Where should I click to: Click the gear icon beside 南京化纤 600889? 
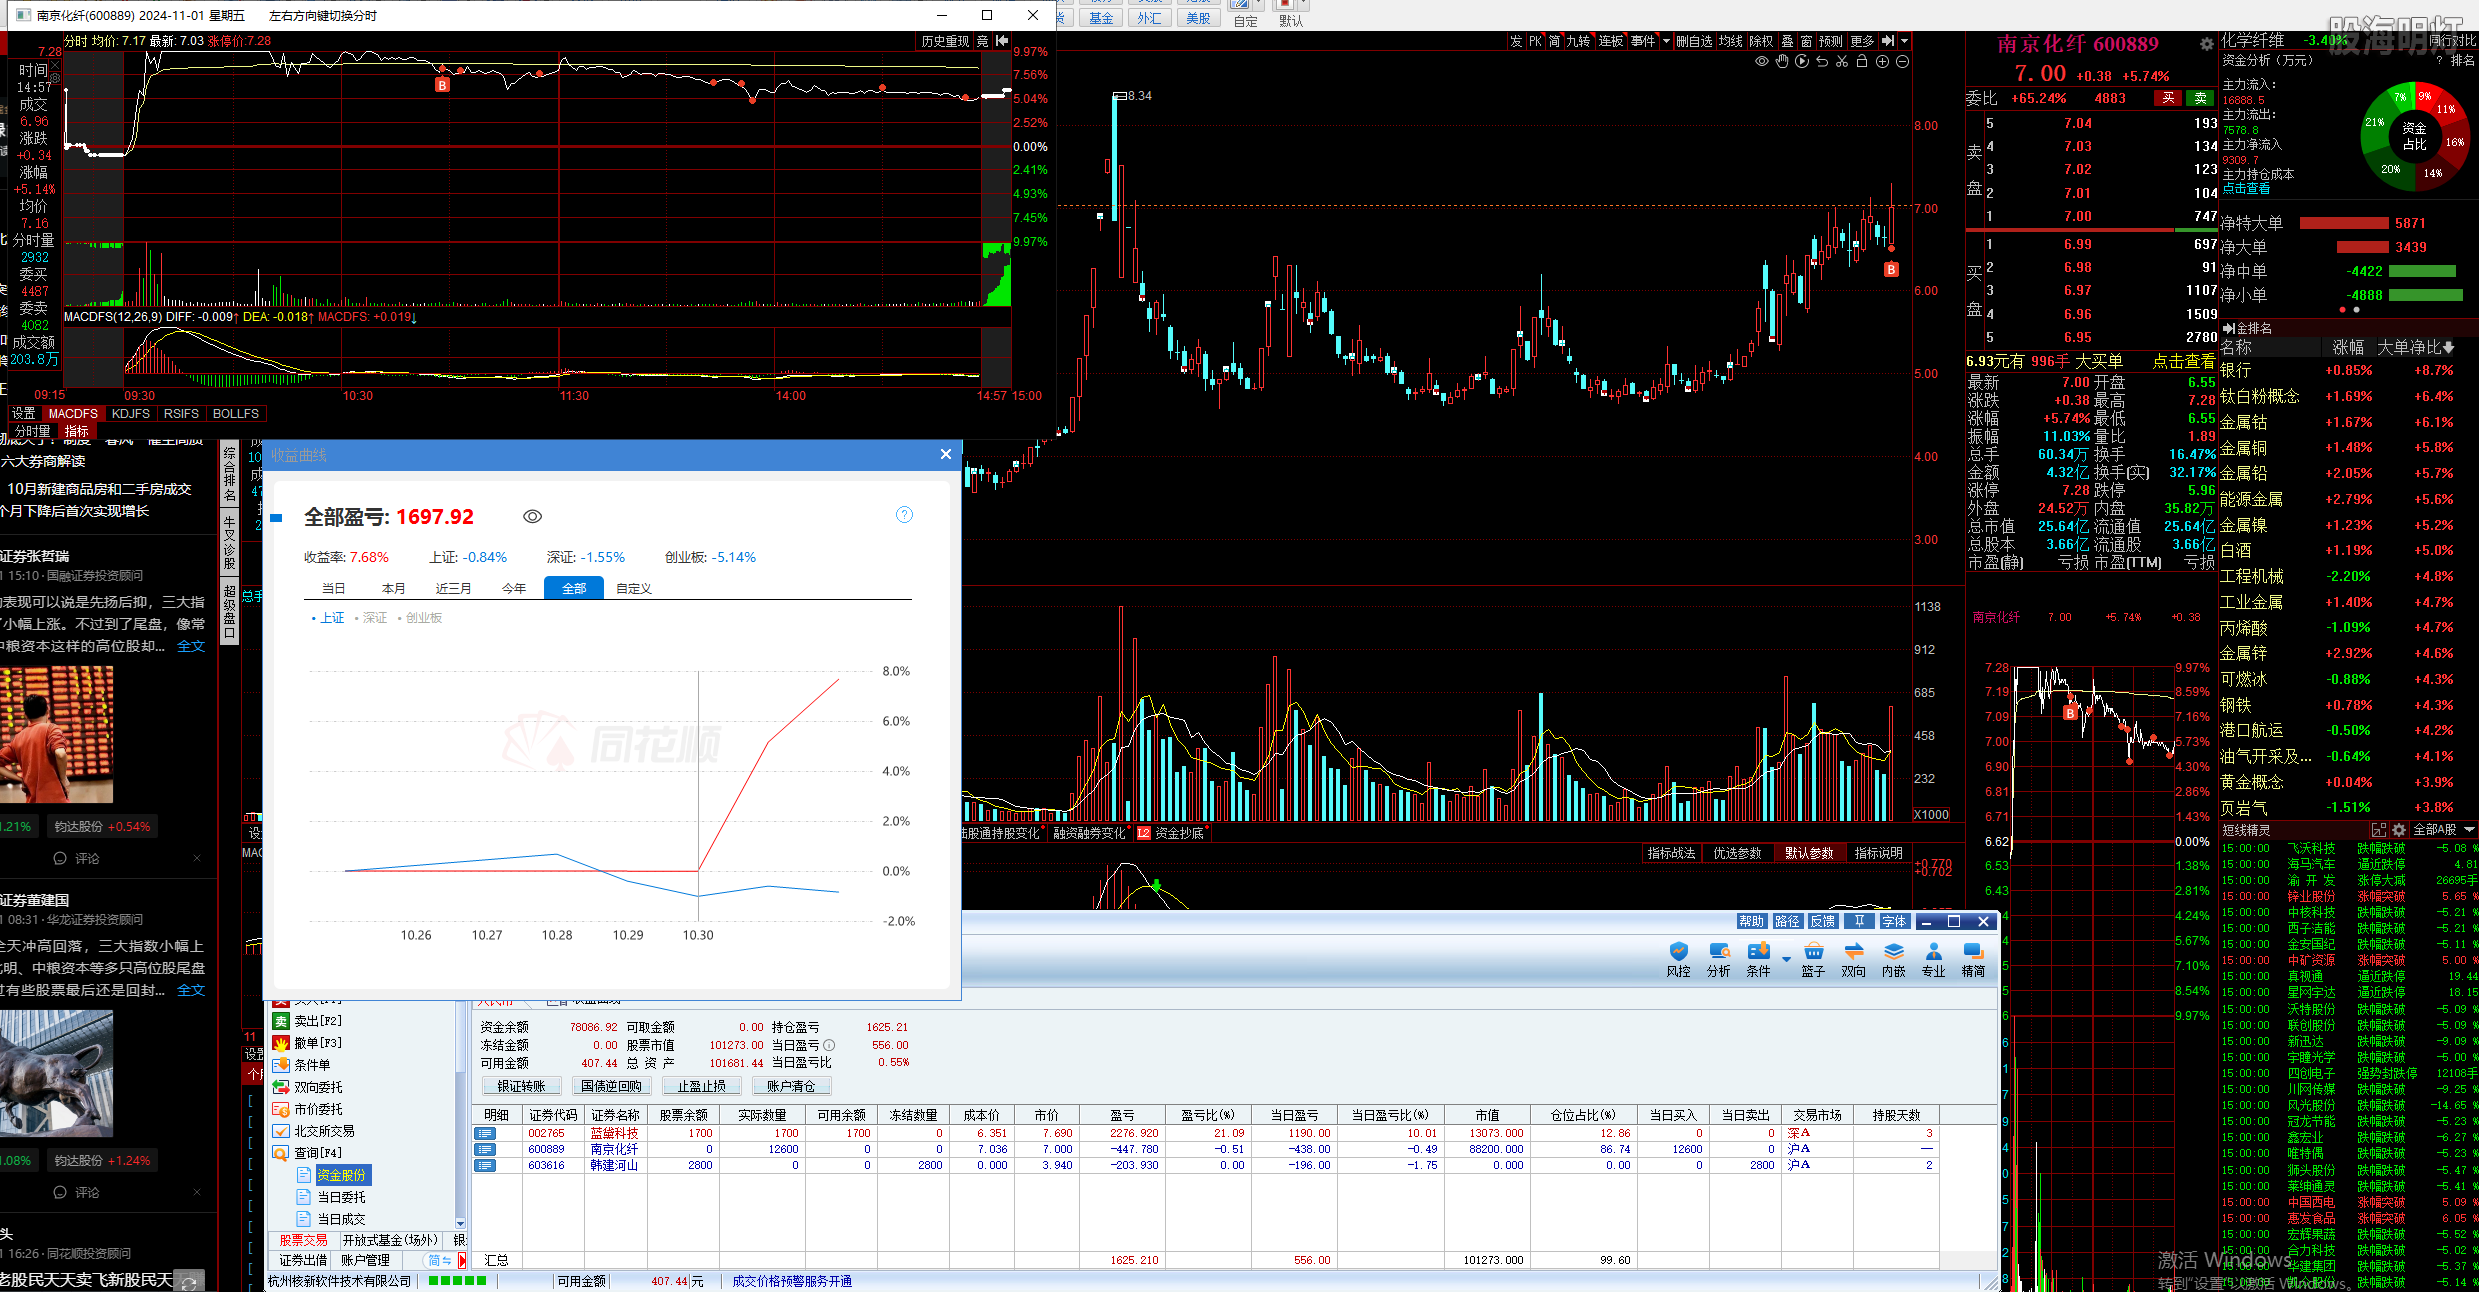click(x=2206, y=44)
